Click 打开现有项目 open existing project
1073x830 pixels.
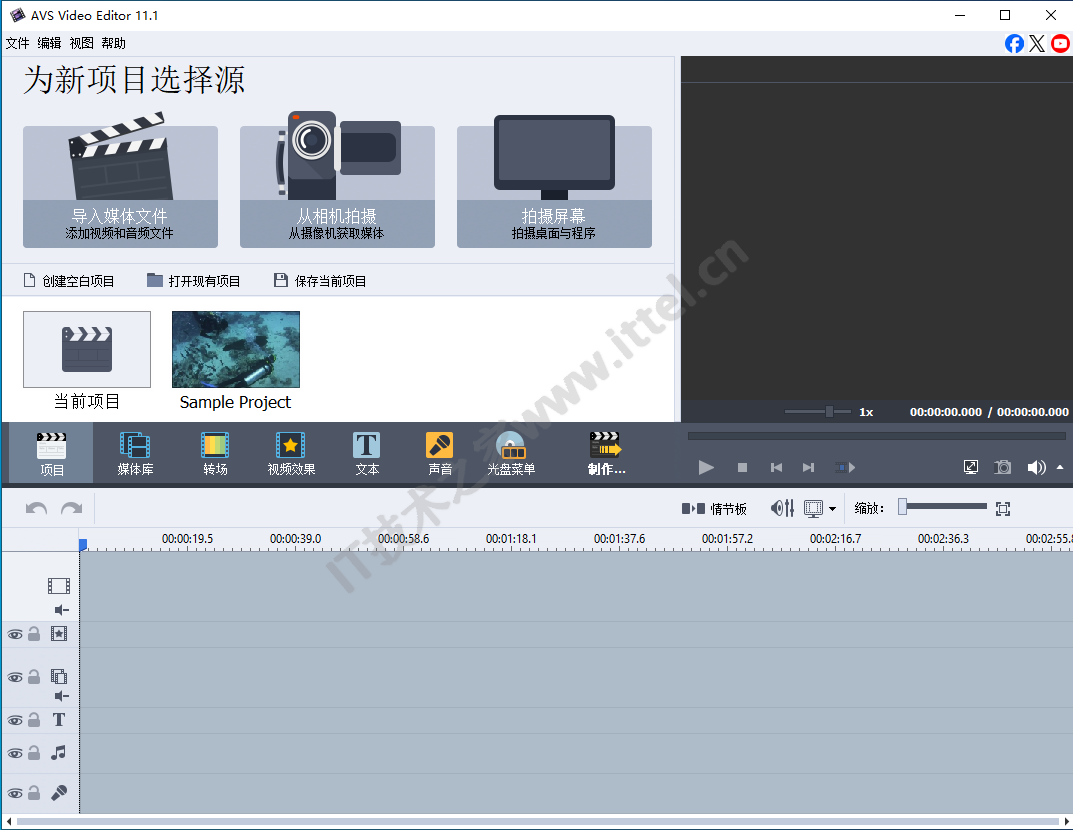pos(194,281)
